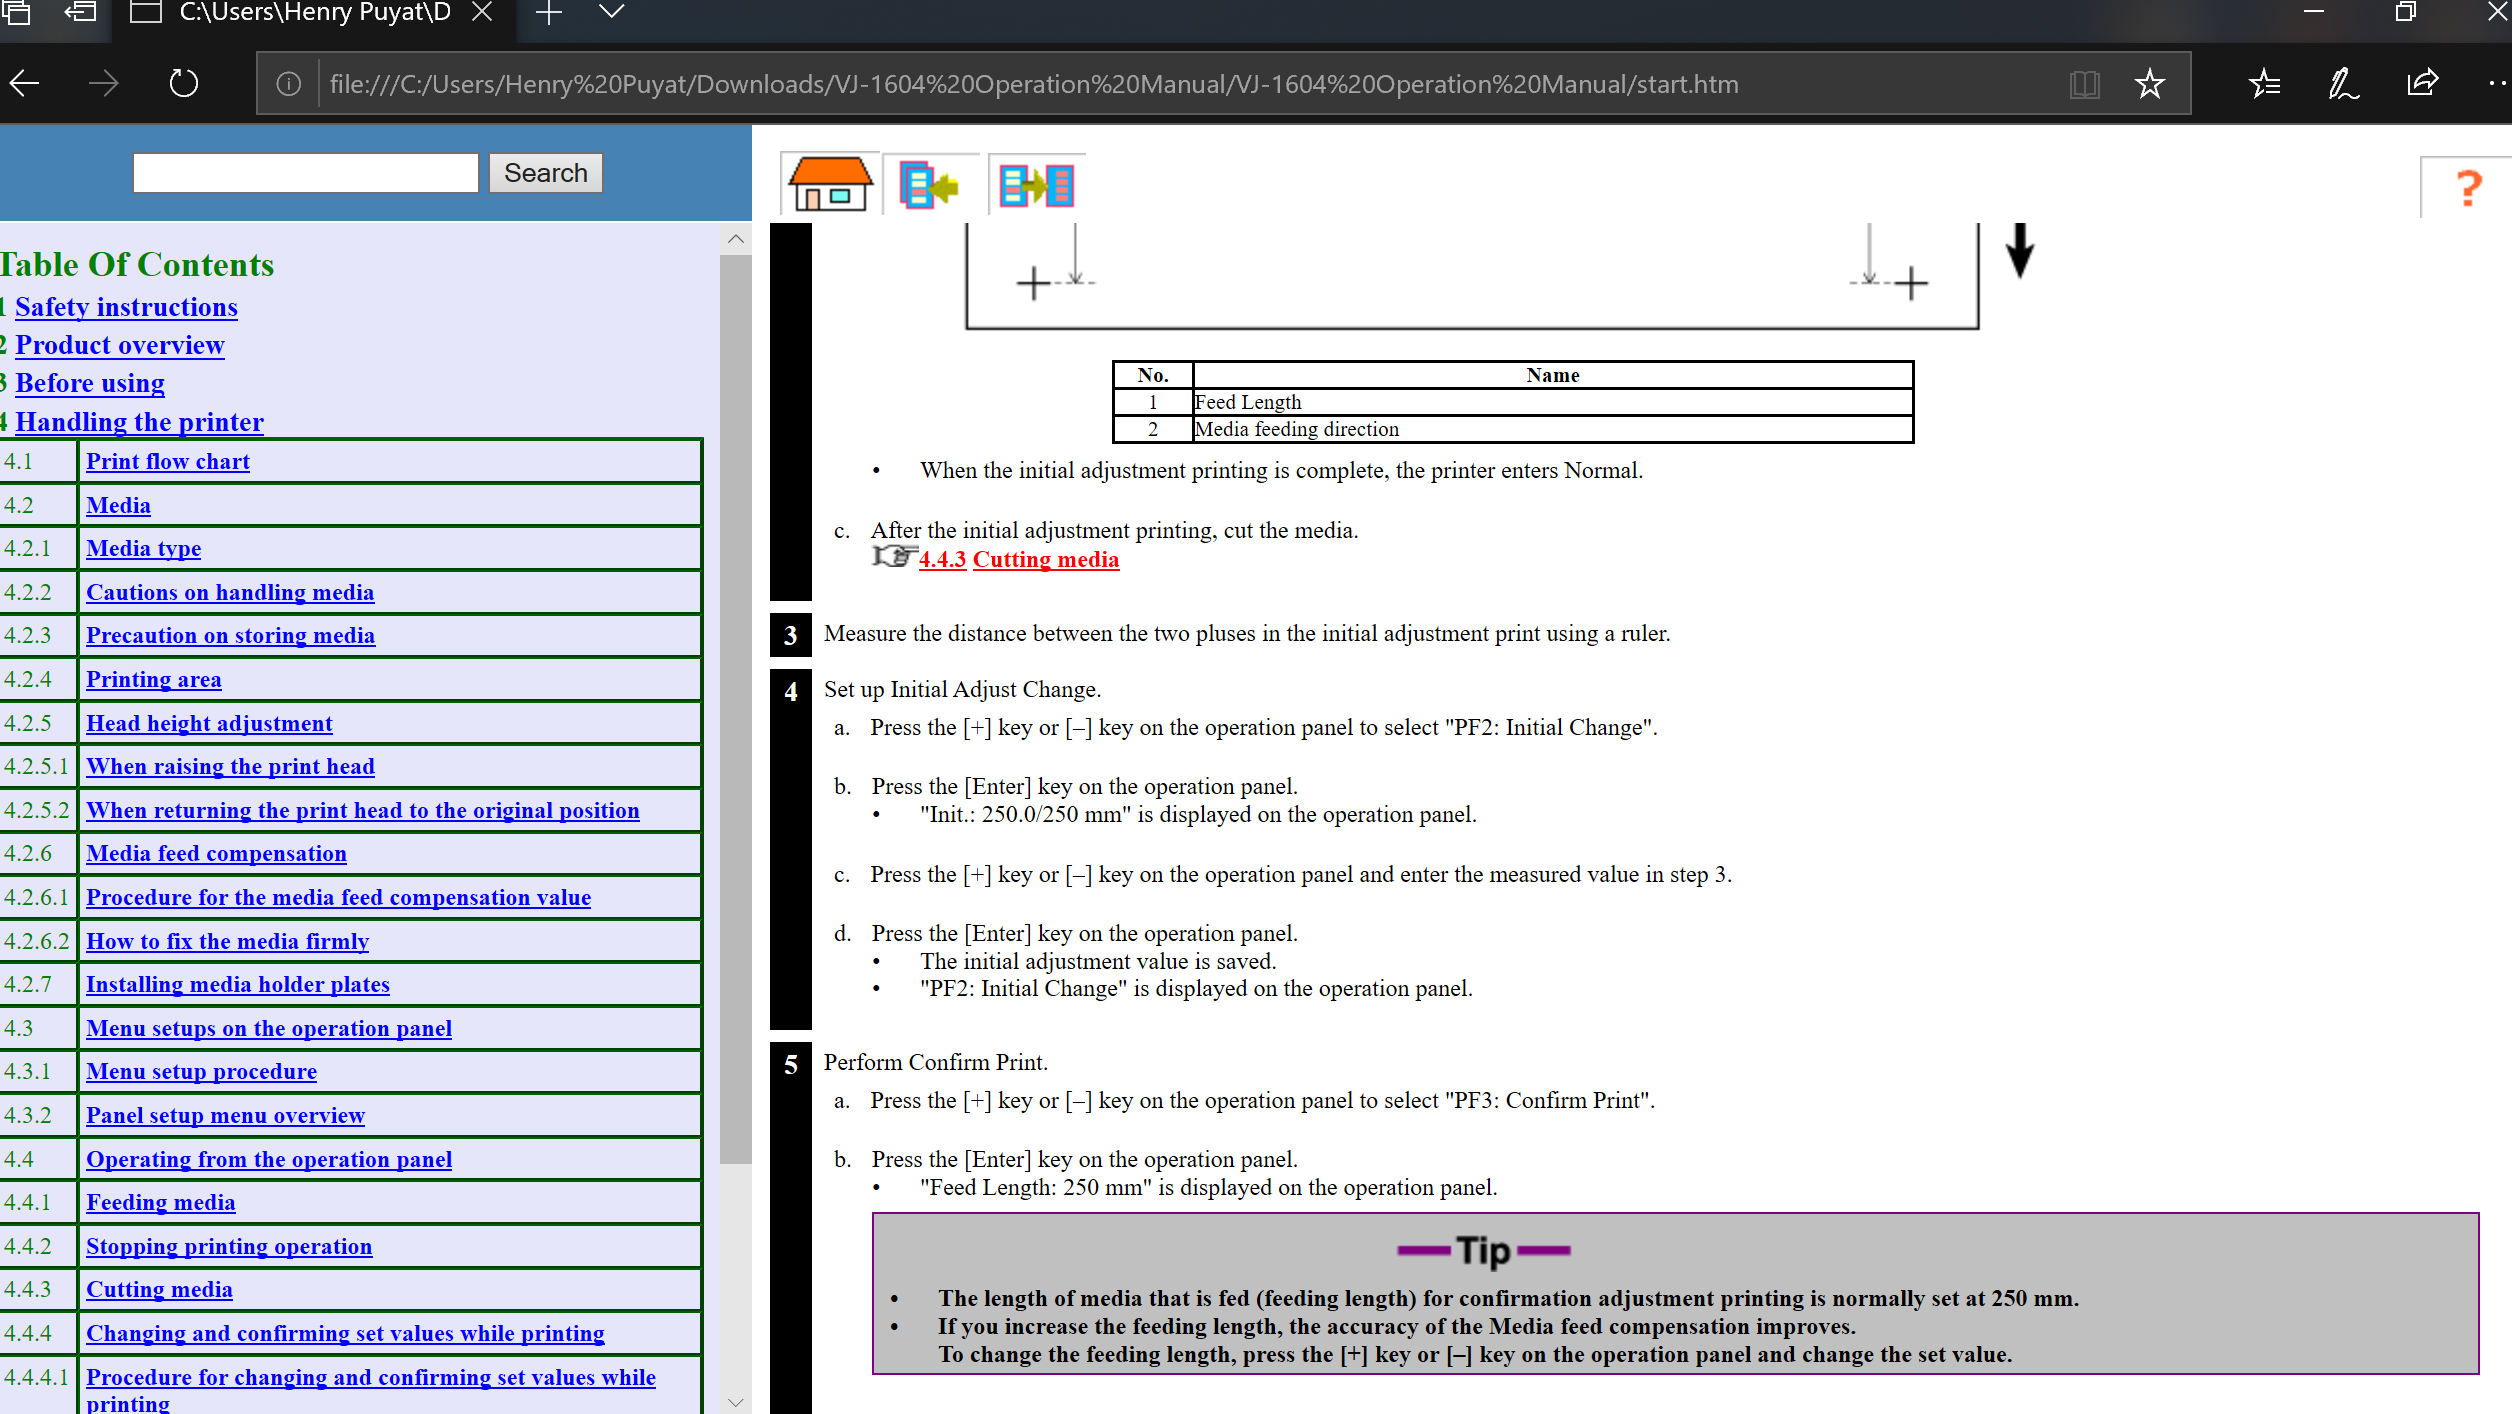Open Menu setups on the operation panel
This screenshot has height=1414, width=2512.
(269, 1029)
